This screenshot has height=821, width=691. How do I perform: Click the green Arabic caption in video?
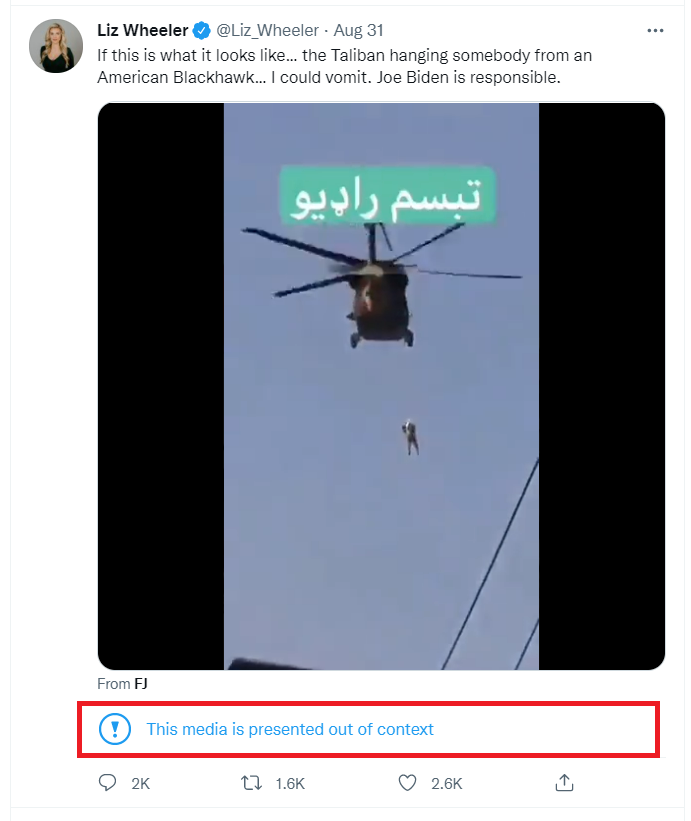coord(388,195)
